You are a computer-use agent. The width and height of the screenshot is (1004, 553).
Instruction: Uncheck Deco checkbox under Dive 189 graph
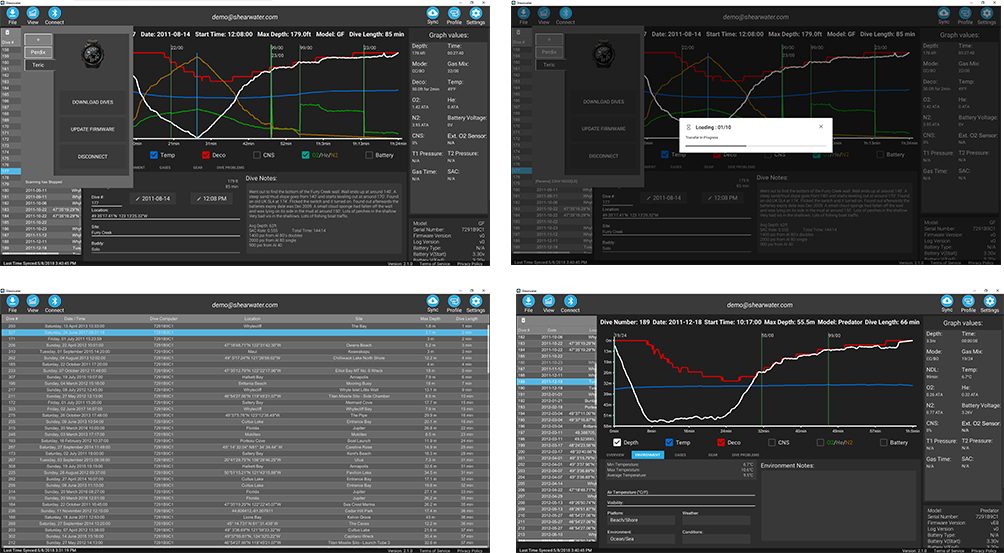(722, 442)
